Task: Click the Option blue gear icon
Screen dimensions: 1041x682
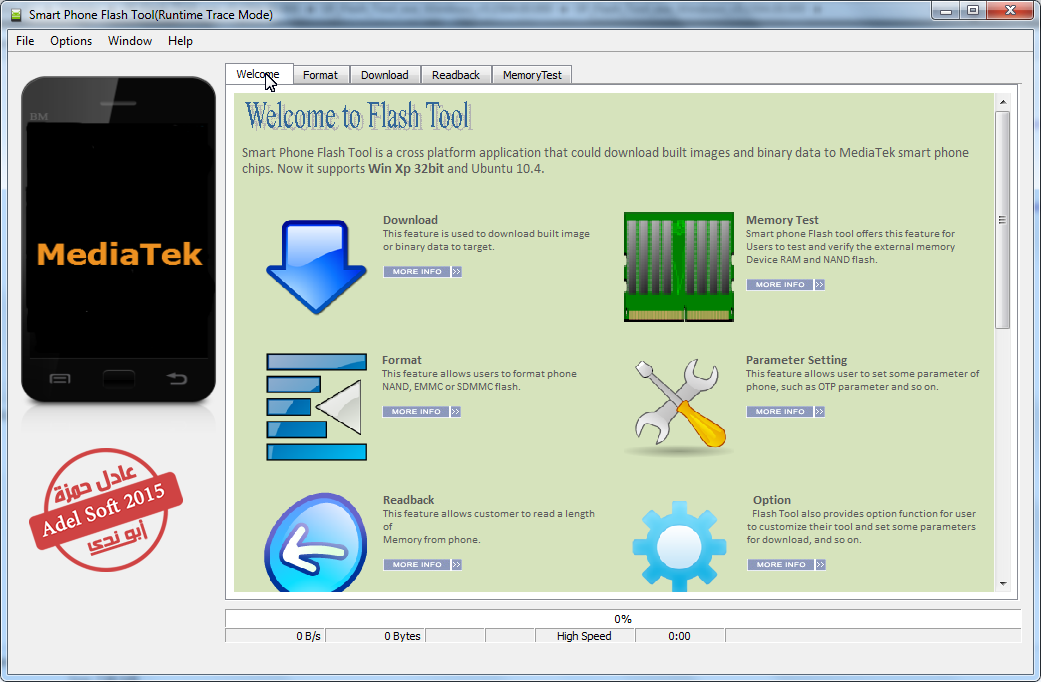Action: [679, 547]
